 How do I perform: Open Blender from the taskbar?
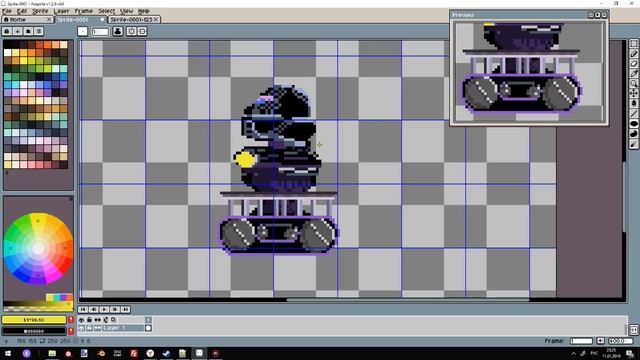(101, 353)
